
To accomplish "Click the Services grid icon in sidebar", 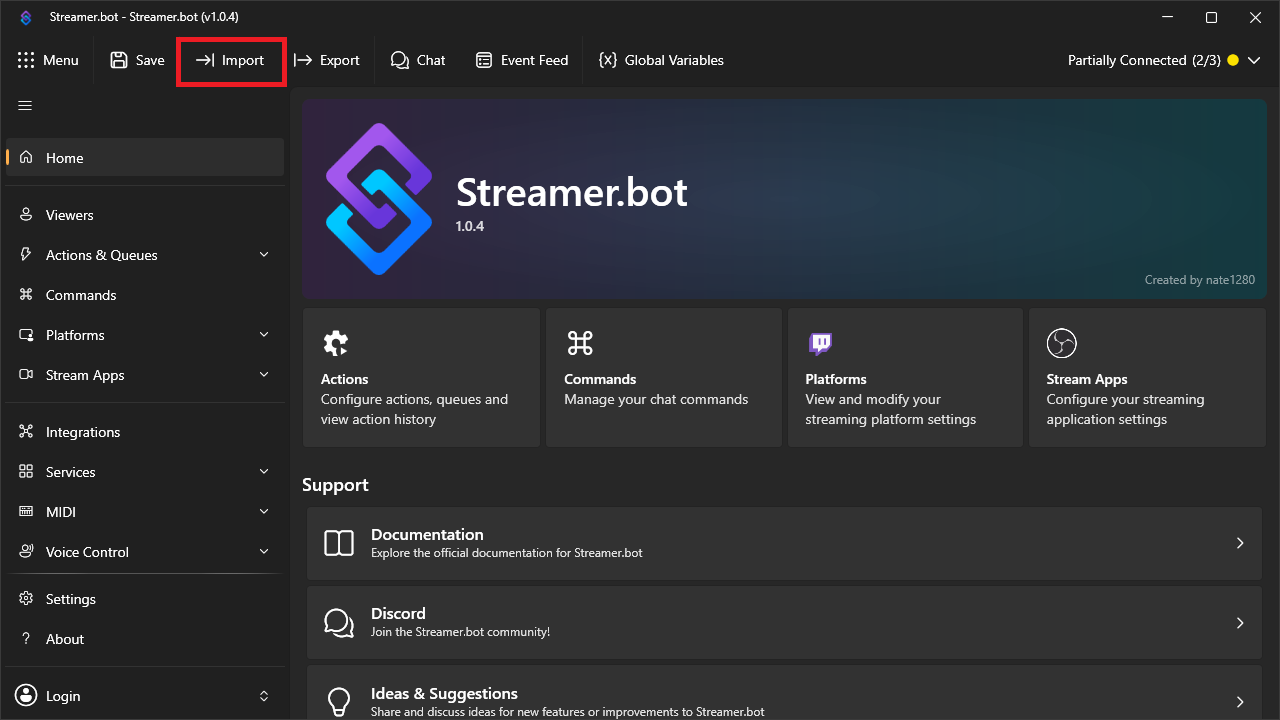I will coord(26,472).
